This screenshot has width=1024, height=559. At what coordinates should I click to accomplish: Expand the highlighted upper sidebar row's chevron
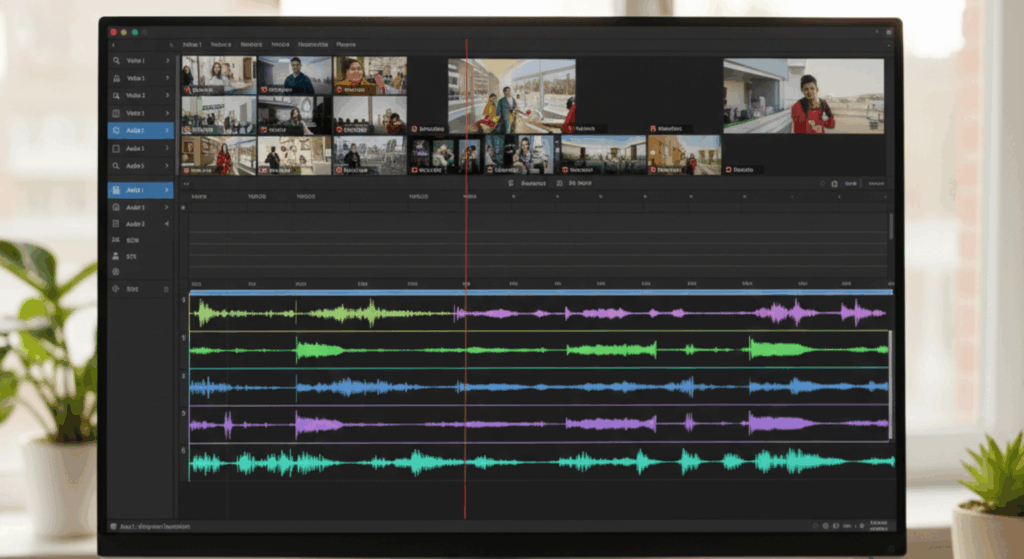[166, 131]
